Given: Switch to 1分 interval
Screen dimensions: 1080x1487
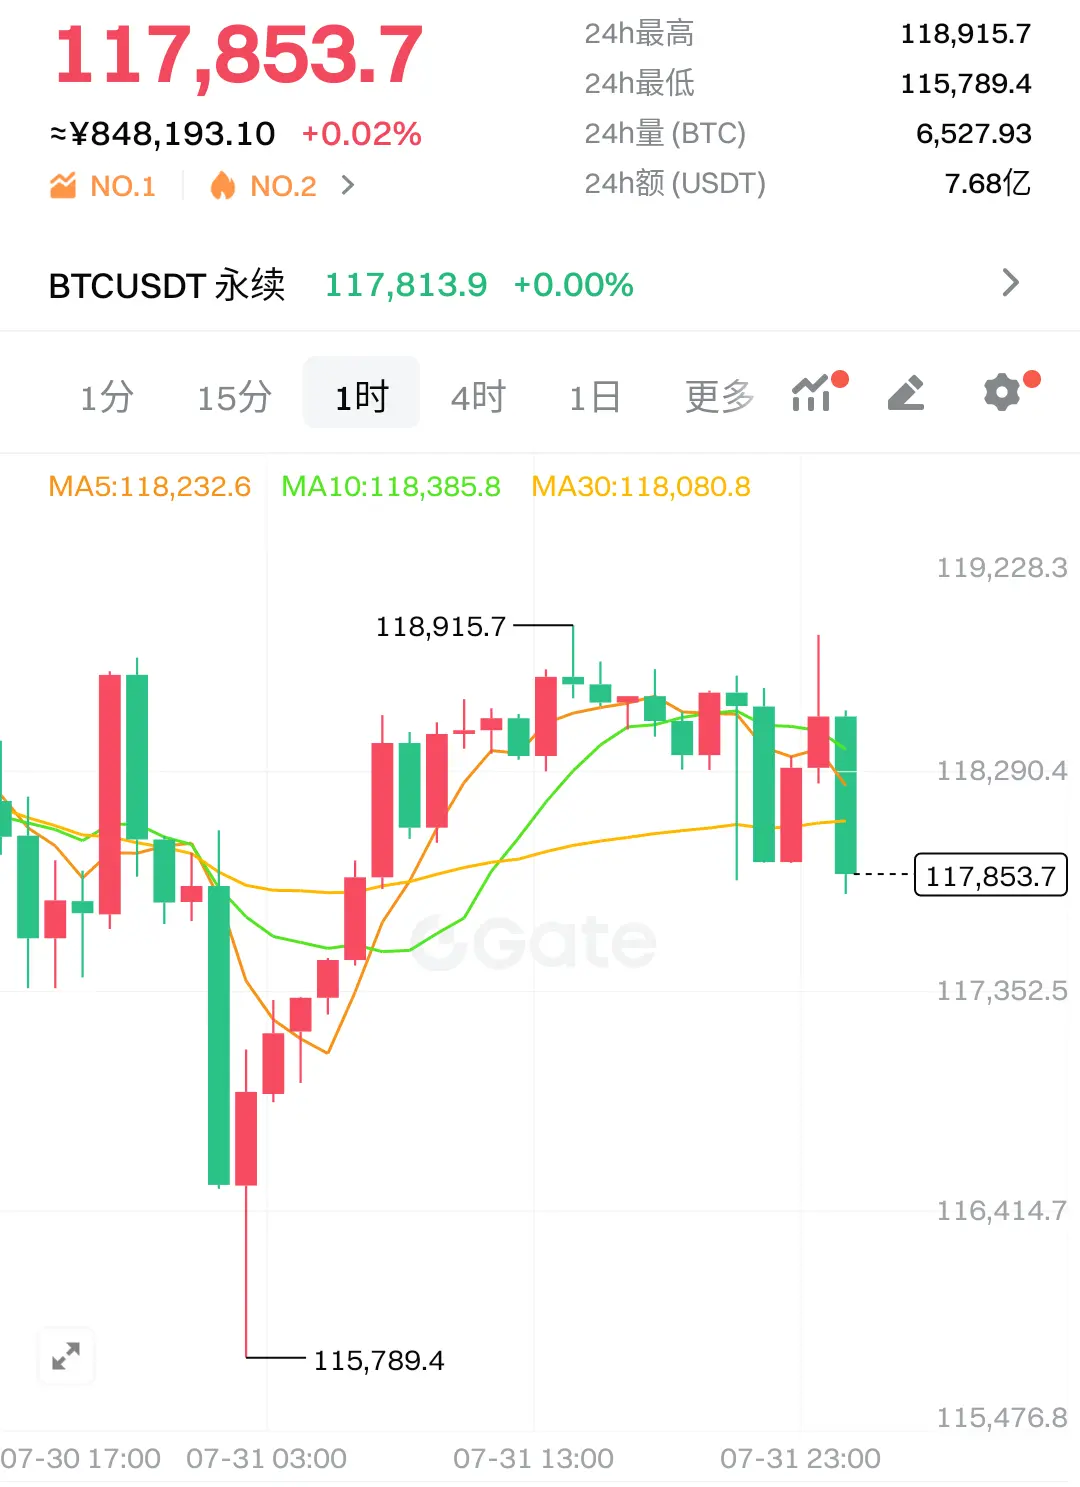Looking at the screenshot, I should (x=107, y=397).
